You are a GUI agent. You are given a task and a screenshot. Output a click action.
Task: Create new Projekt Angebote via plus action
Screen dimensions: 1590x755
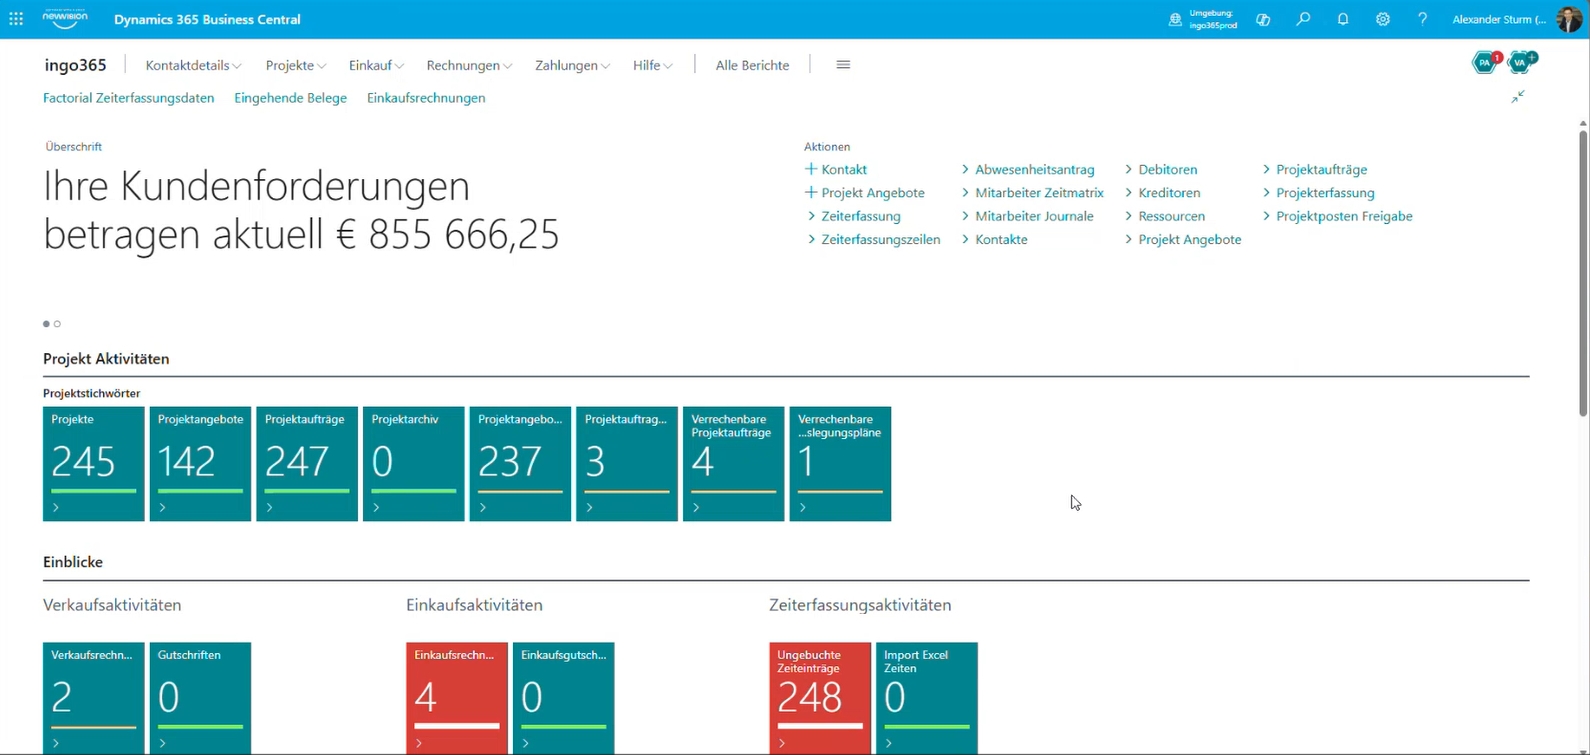(x=865, y=193)
